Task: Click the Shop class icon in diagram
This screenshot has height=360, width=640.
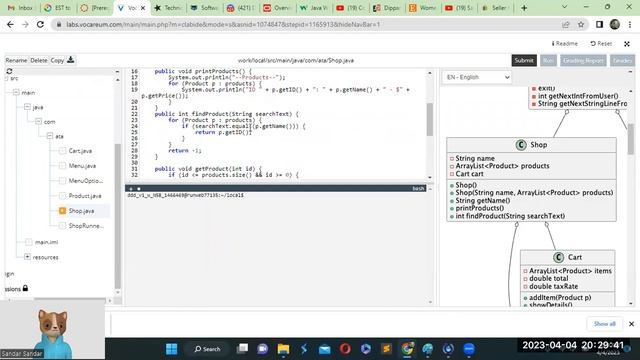Action: (521, 145)
